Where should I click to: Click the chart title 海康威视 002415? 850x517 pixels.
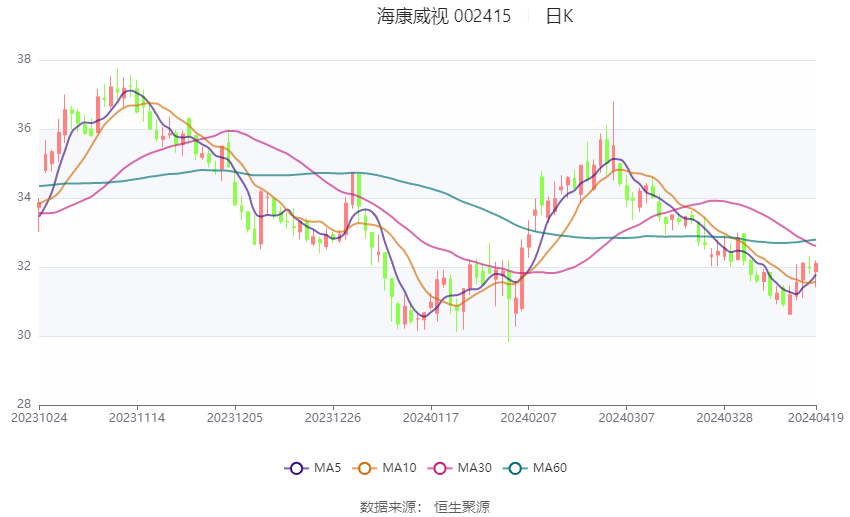444,16
